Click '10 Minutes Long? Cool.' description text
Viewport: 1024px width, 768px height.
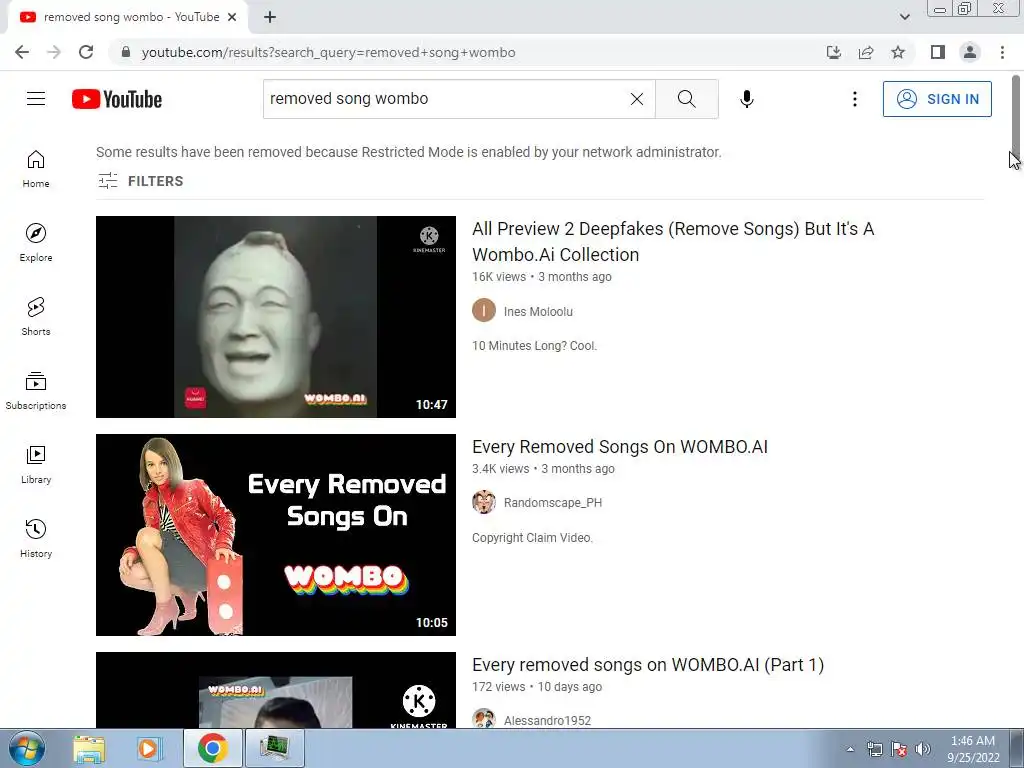[x=535, y=345]
